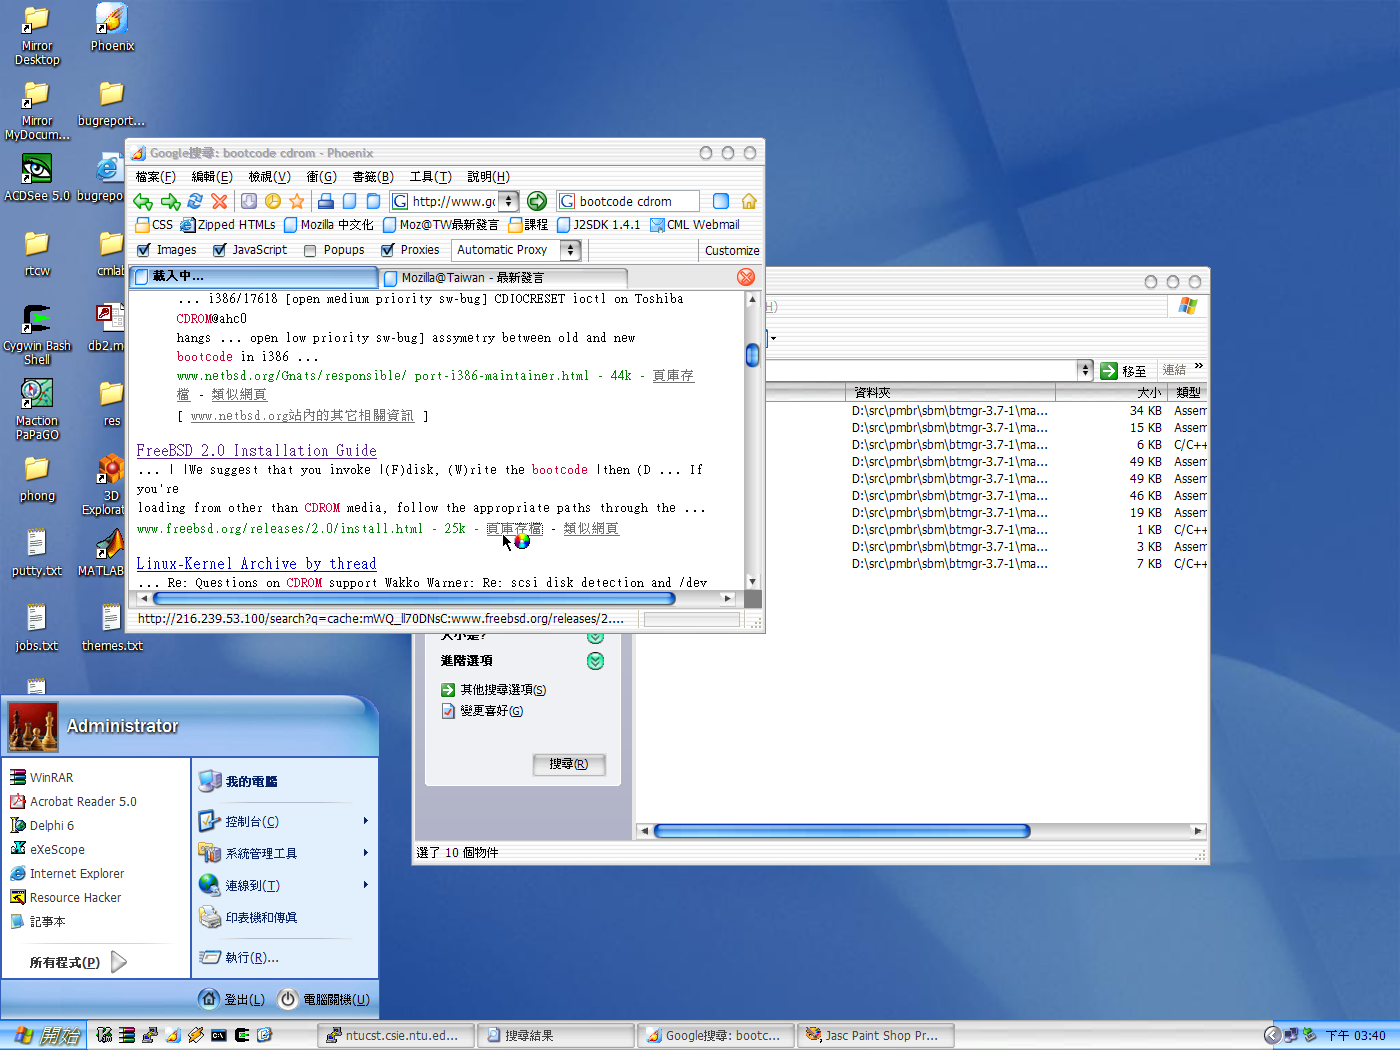Screen dimensions: 1400x1050
Task: Open the Home page icon in Phoenix
Action: point(749,201)
